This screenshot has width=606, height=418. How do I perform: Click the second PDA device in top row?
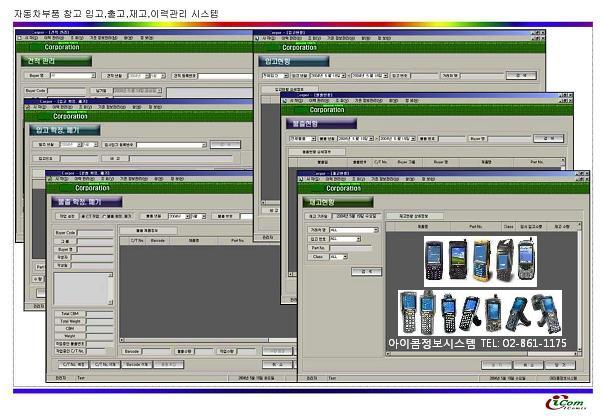[458, 260]
